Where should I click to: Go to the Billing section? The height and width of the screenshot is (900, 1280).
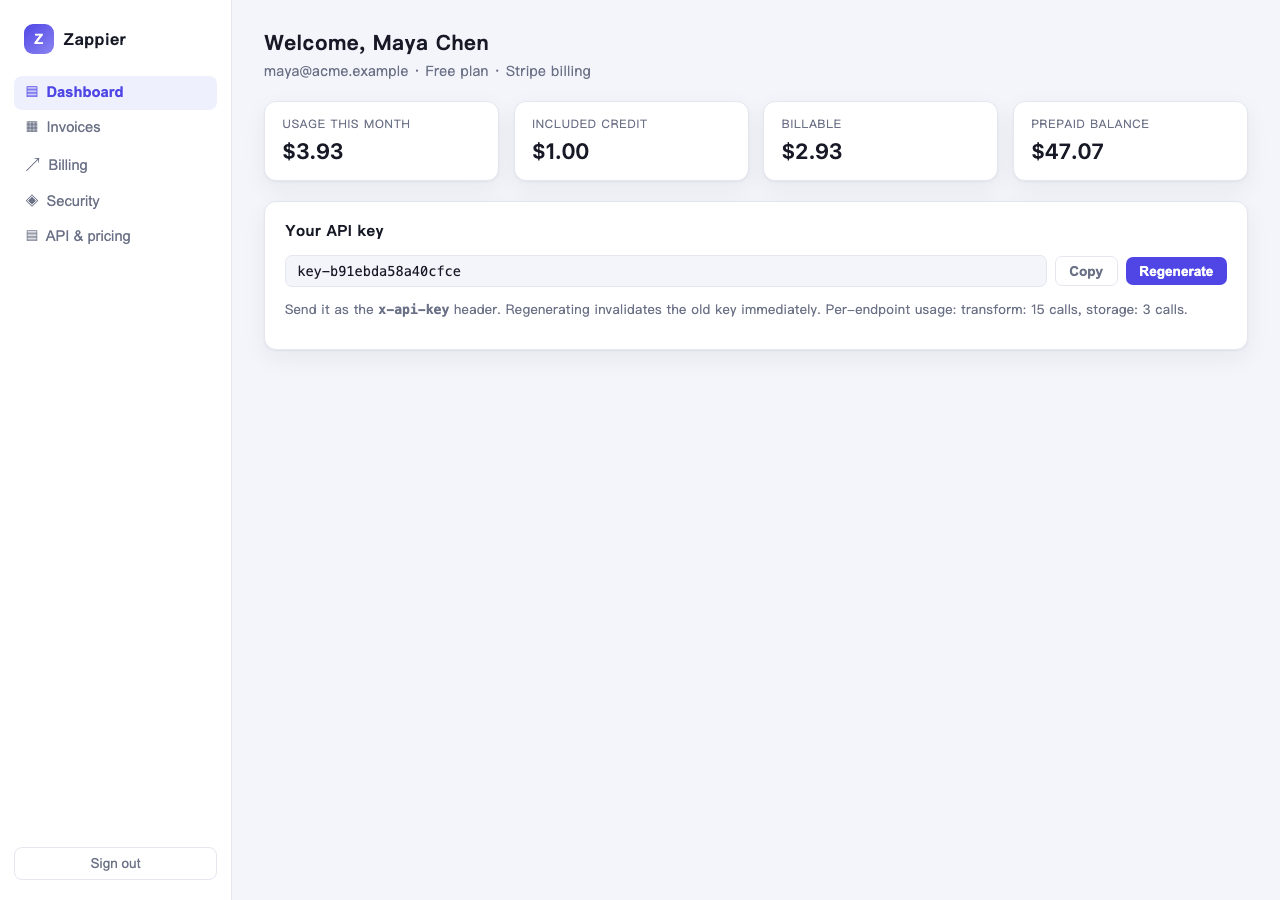click(x=115, y=164)
